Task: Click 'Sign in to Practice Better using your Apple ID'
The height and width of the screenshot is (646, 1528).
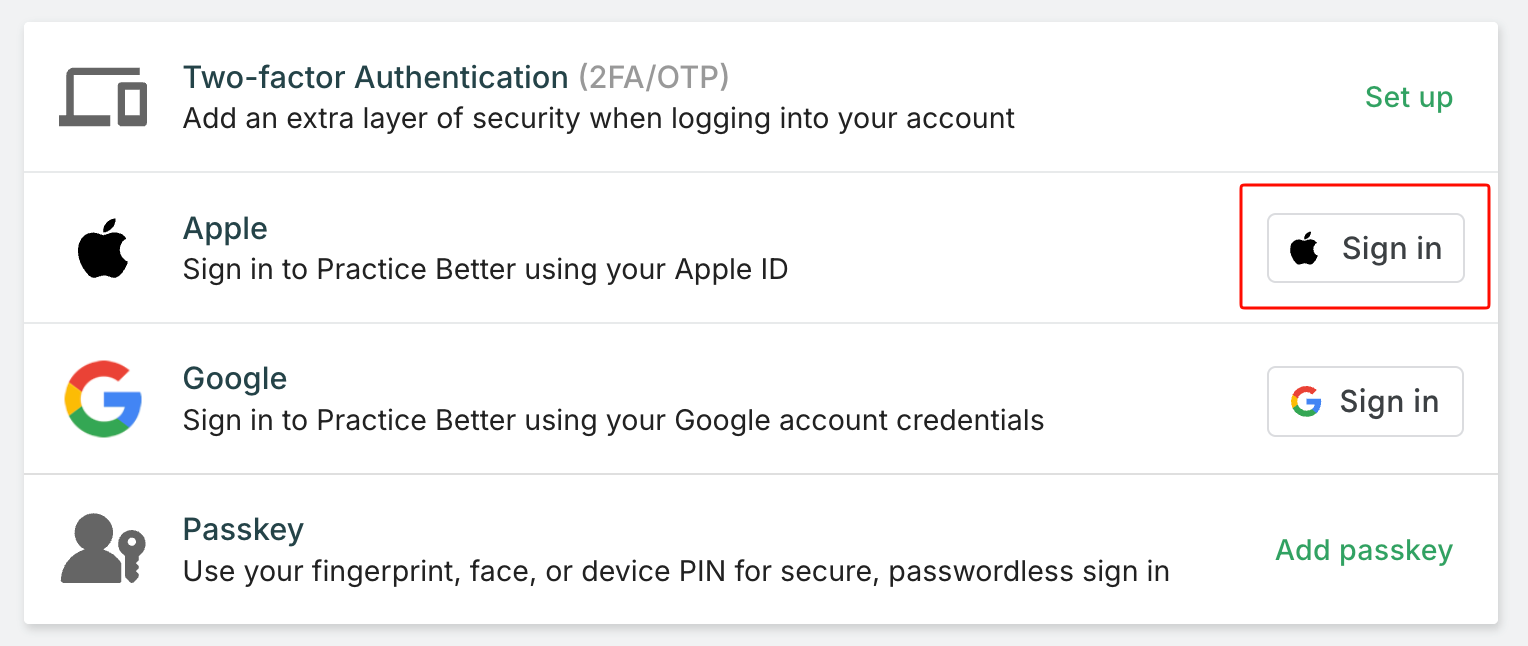Action: pyautogui.click(x=485, y=270)
